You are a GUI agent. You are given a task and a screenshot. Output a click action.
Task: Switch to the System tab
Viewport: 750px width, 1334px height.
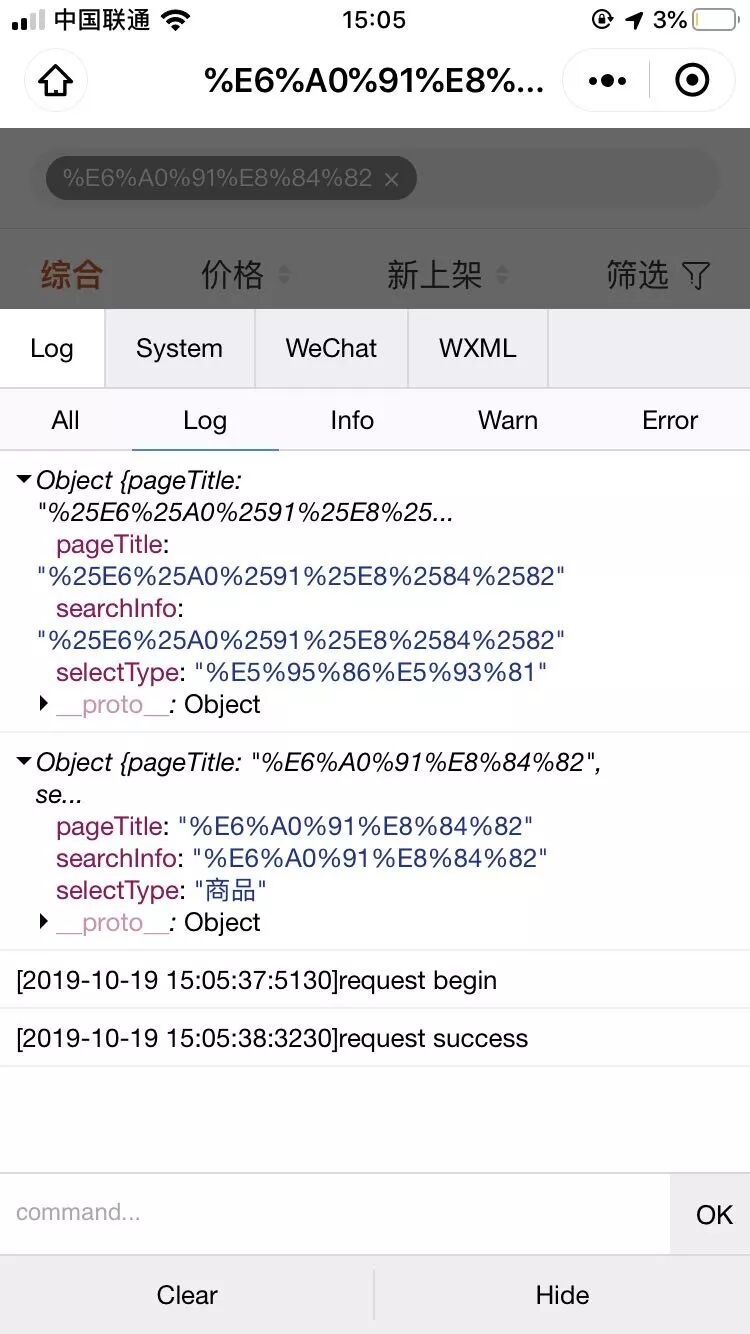point(179,348)
